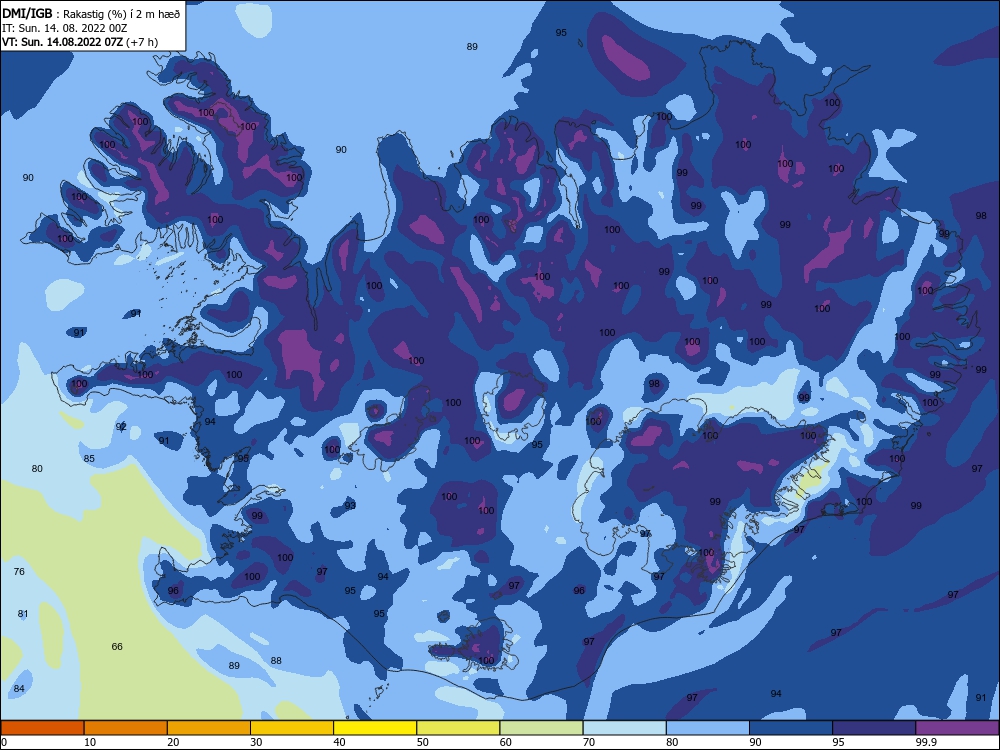This screenshot has height=750, width=1000.
Task: Click the humidity value '84' on the map
Action: [19, 689]
